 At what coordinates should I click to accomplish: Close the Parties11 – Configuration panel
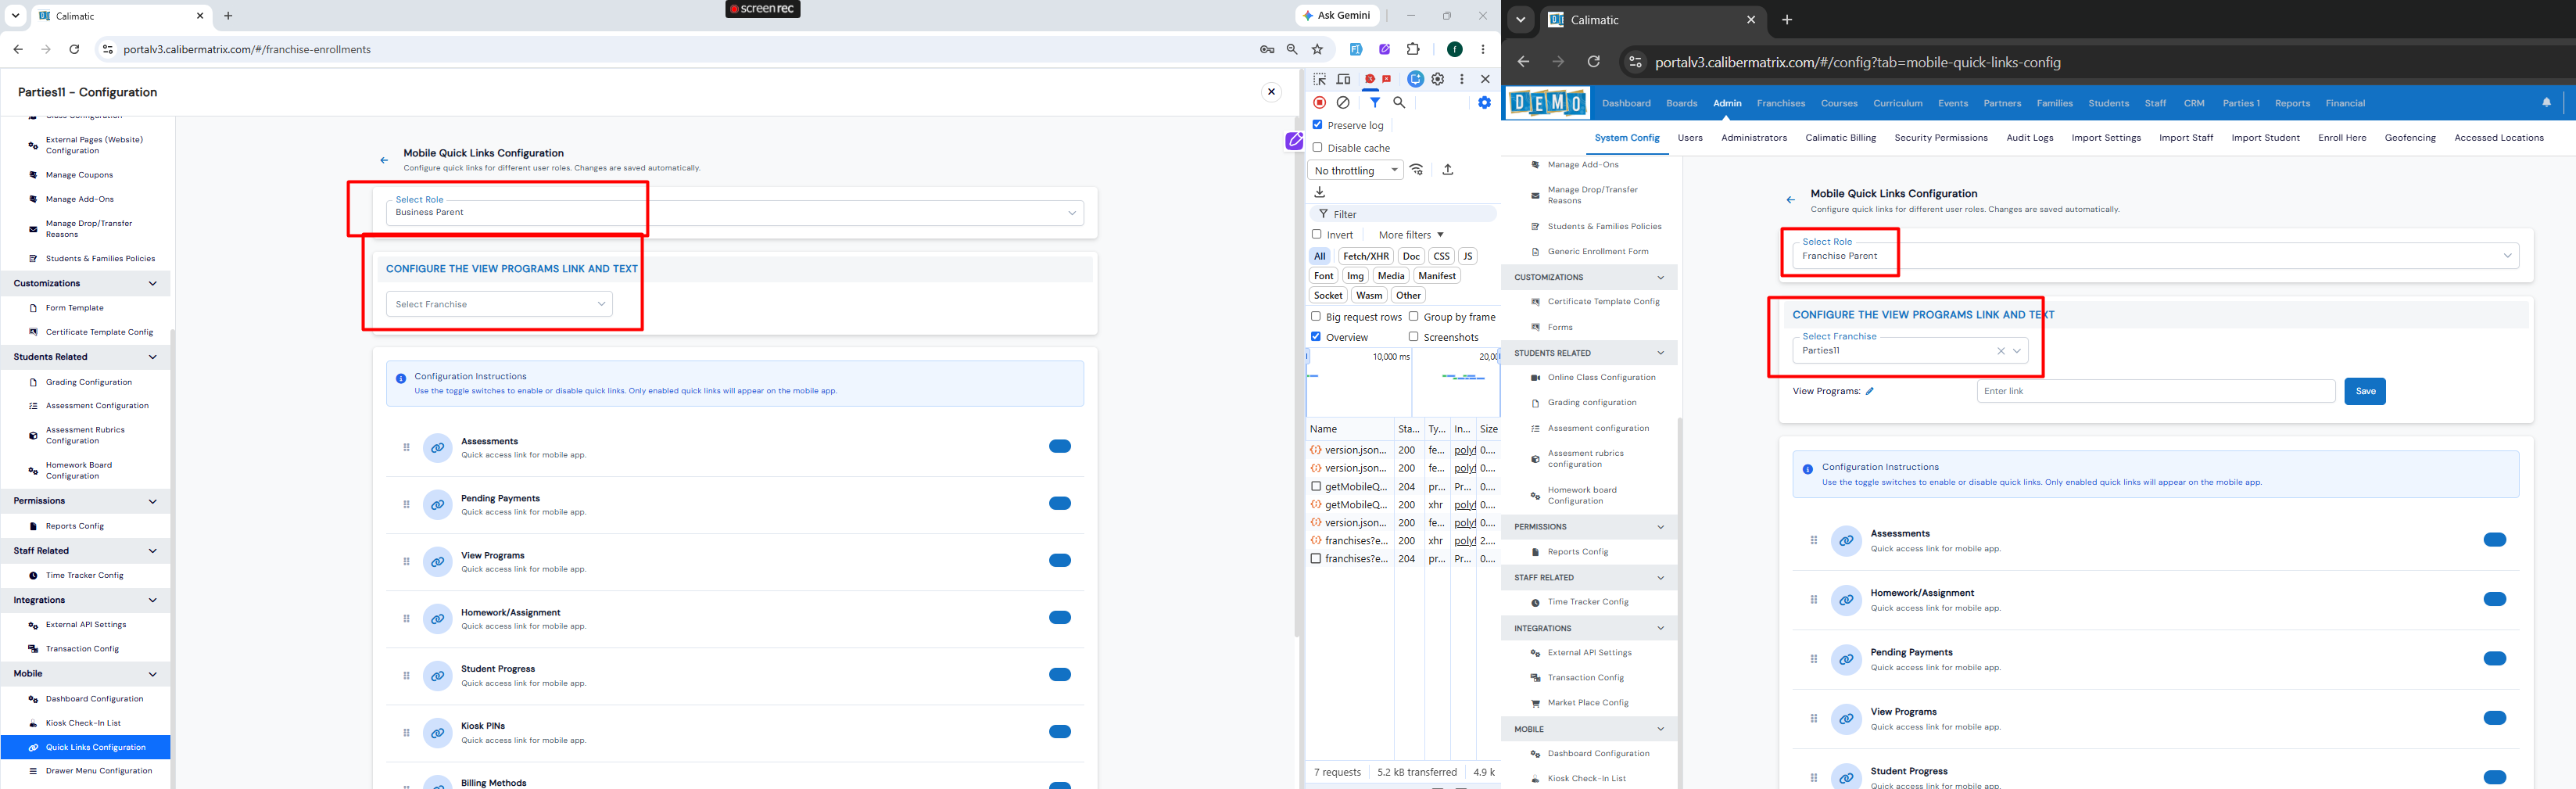pyautogui.click(x=1271, y=92)
